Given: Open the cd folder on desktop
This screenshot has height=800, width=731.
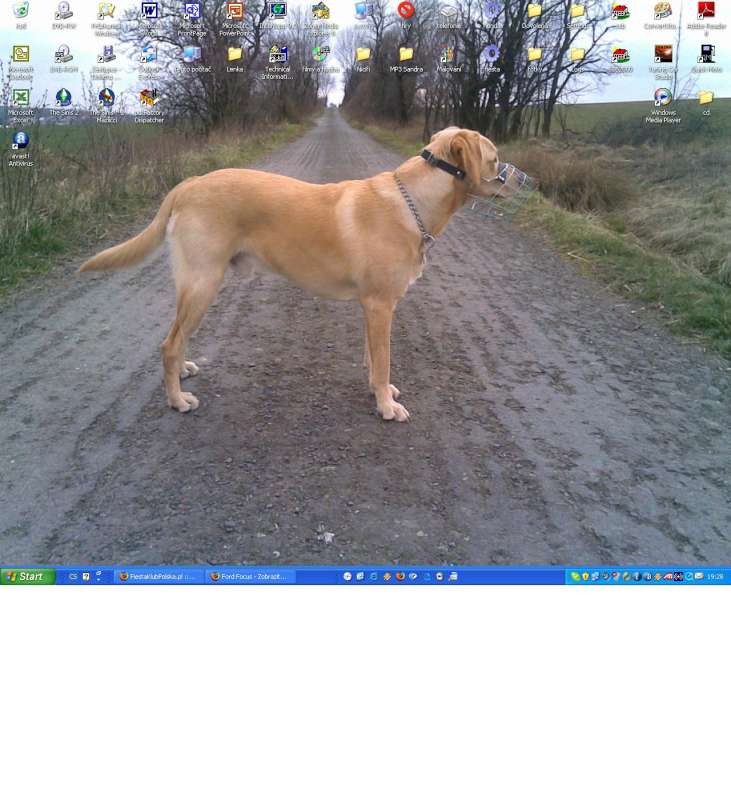Looking at the screenshot, I should point(706,98).
